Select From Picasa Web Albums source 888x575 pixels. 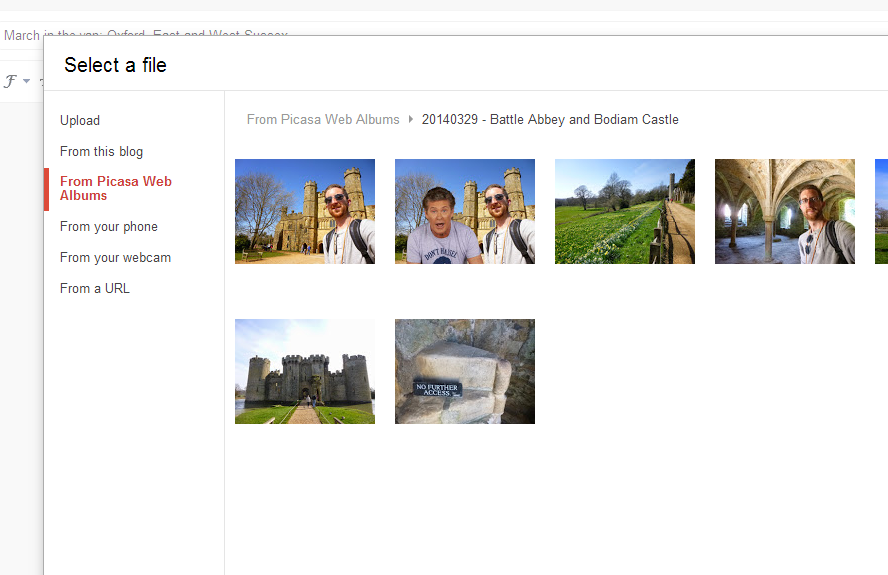pos(116,188)
